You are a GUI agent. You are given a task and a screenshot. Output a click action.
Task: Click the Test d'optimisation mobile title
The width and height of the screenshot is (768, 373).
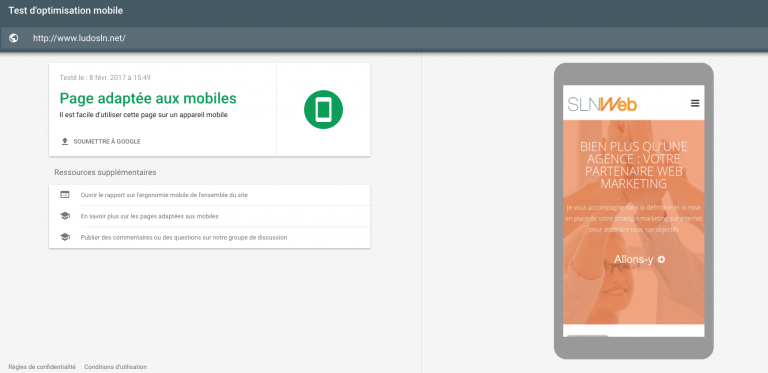[66, 10]
